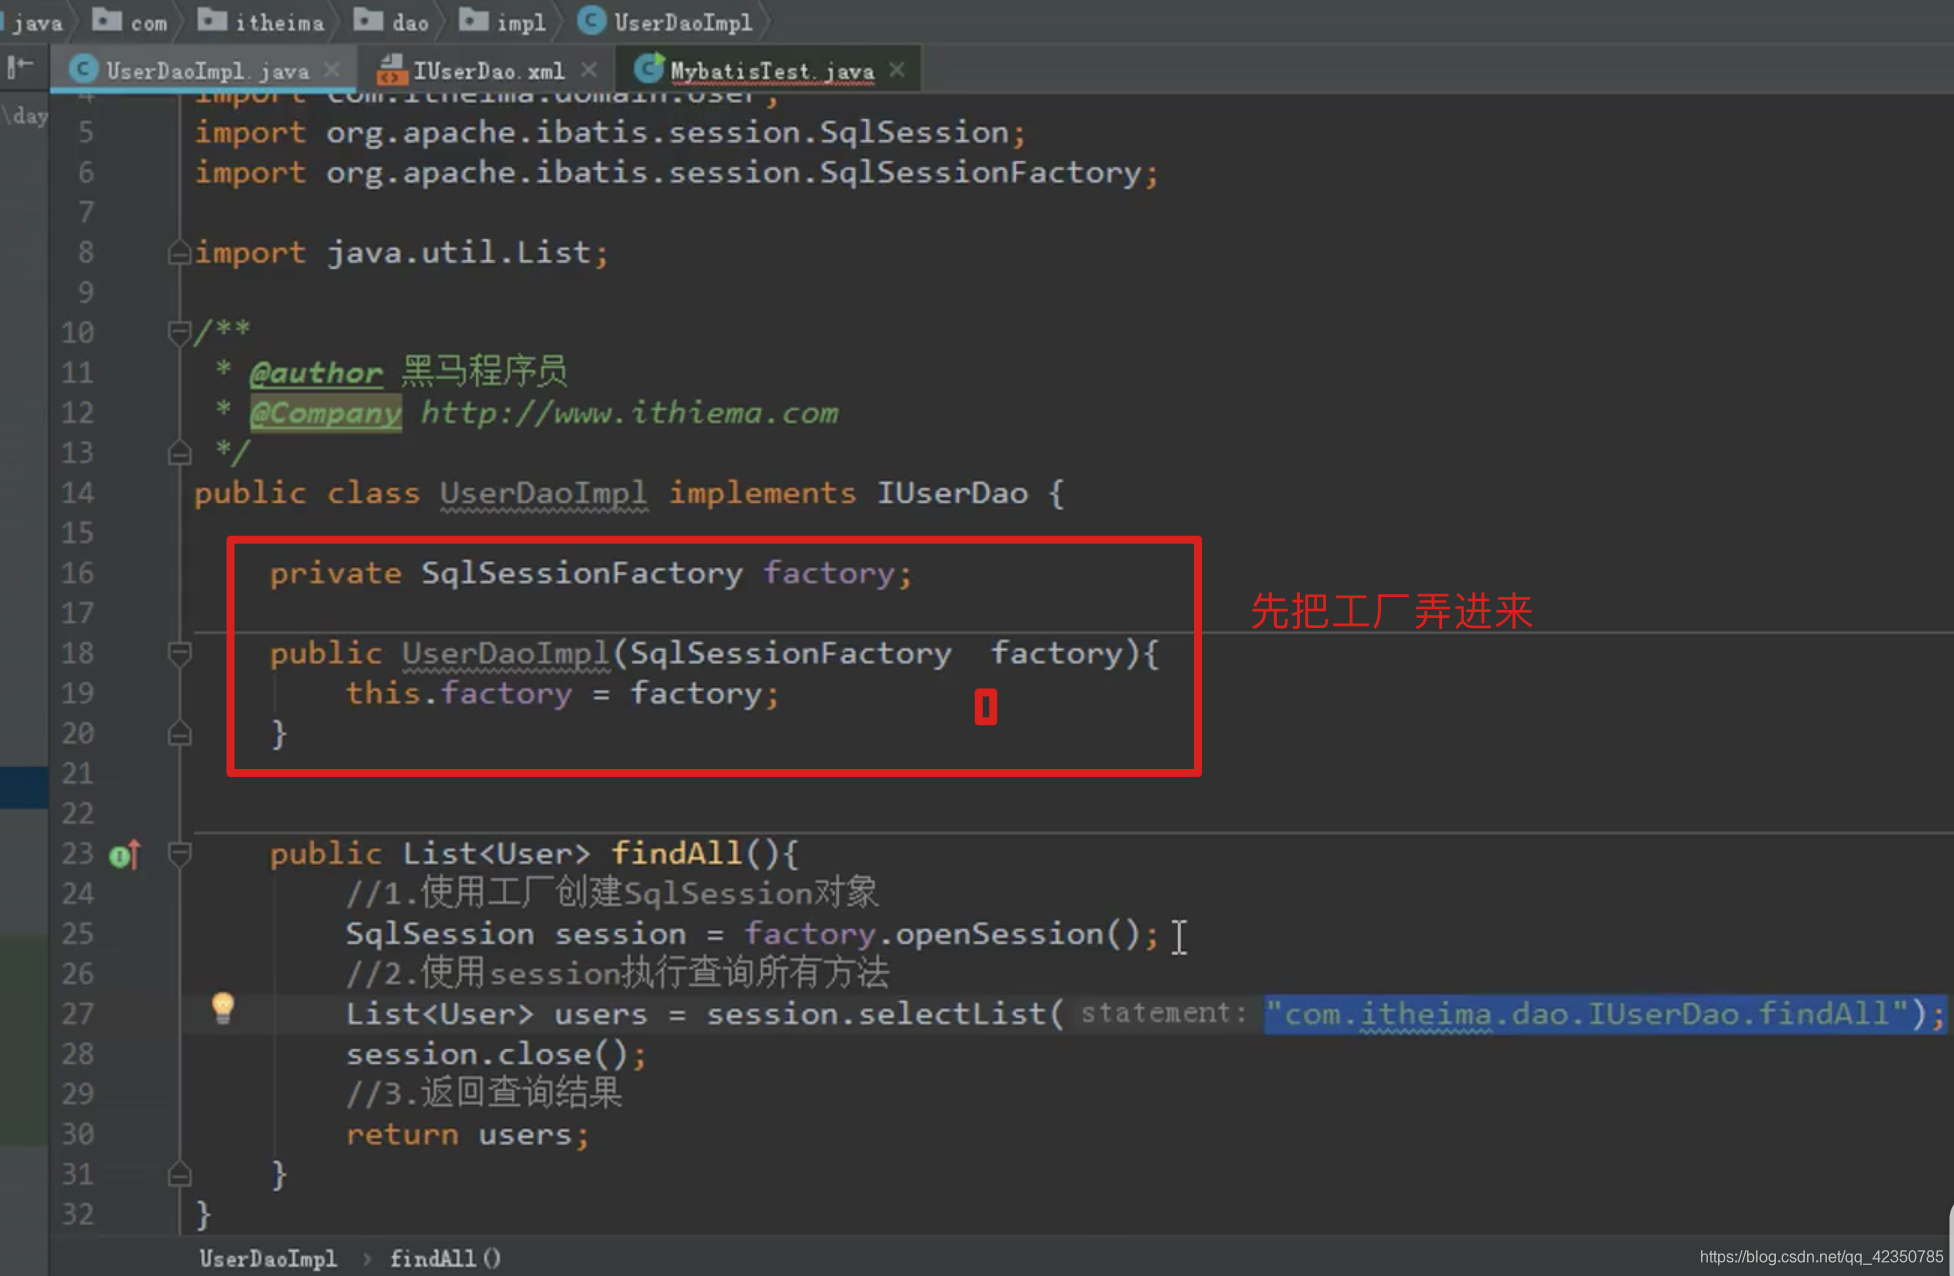Click the yellow light bulb intention icon
The height and width of the screenshot is (1276, 1954).
[223, 1008]
